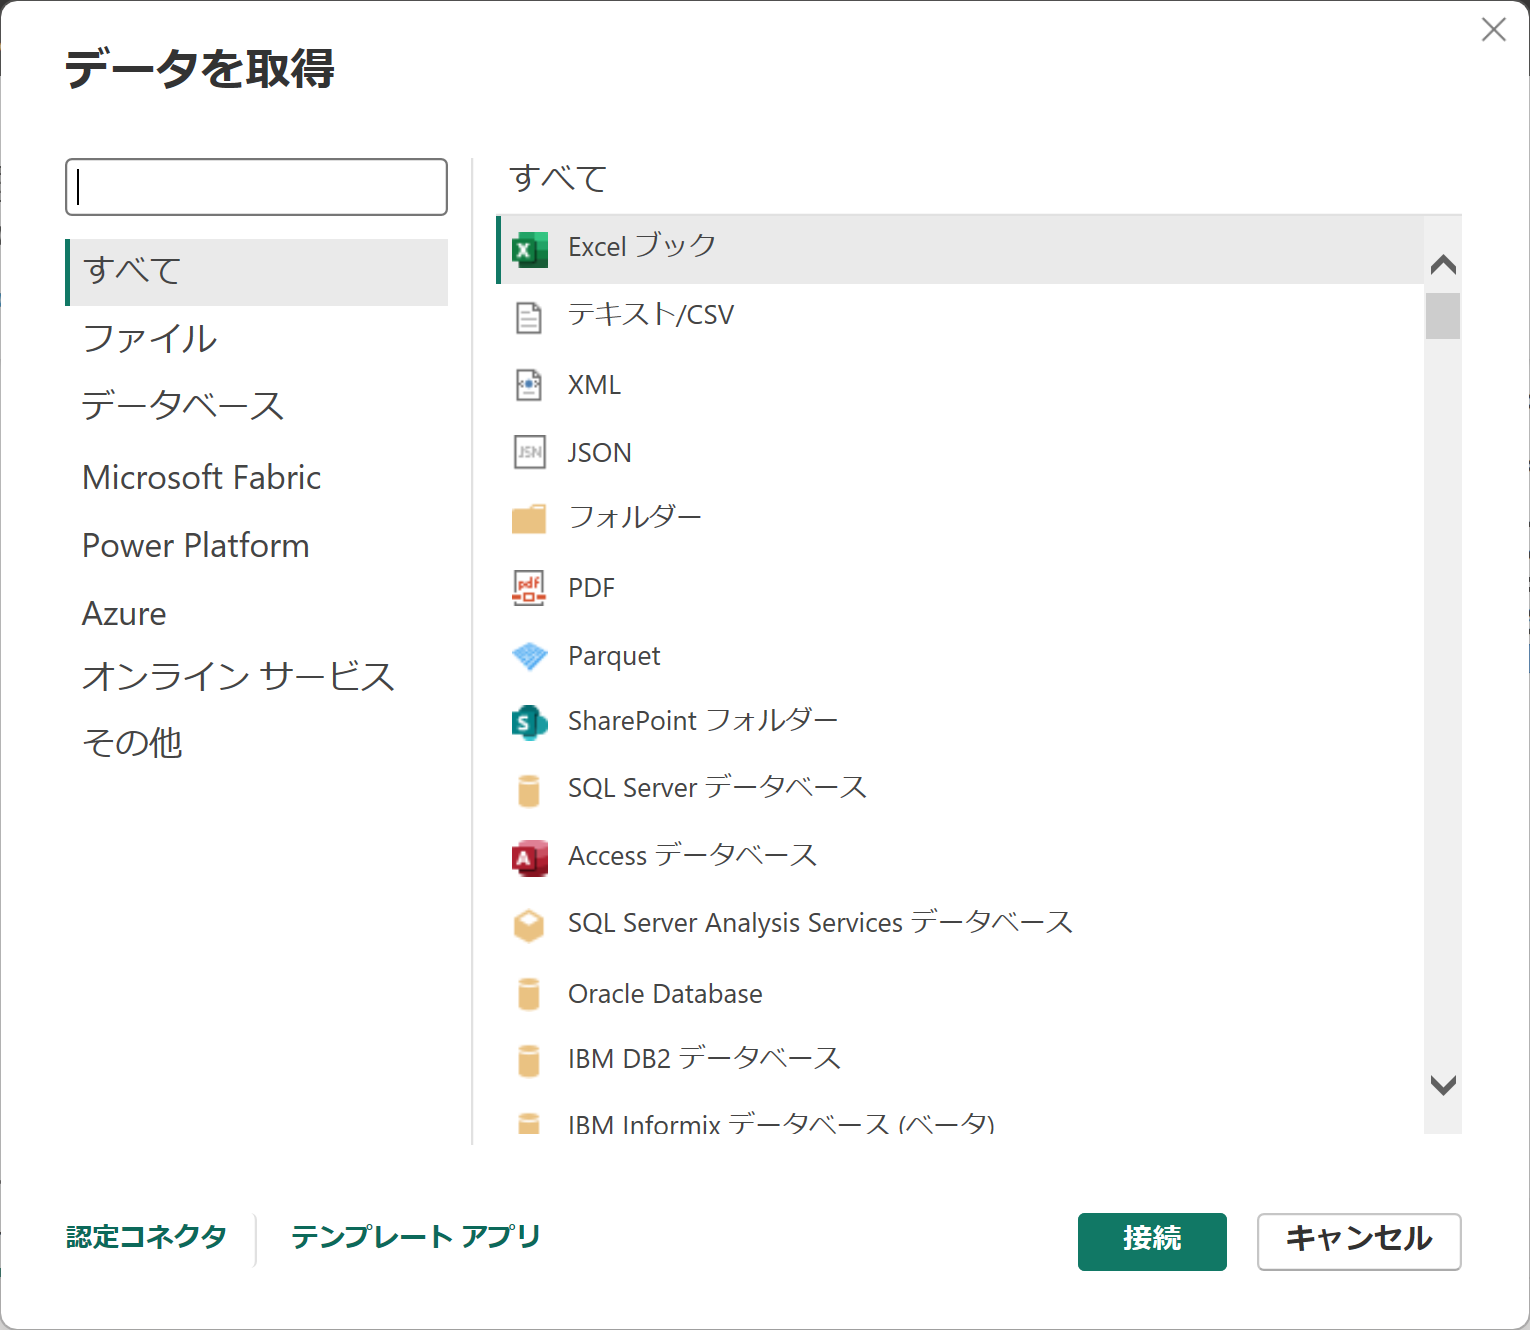Click the Access データベース icon
Image resolution: width=1530 pixels, height=1330 pixels.
coord(529,858)
